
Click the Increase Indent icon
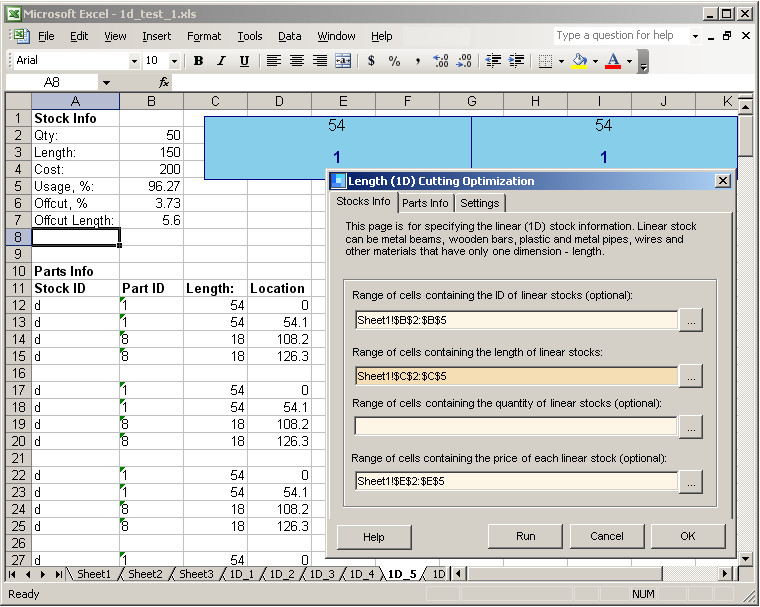pos(515,61)
